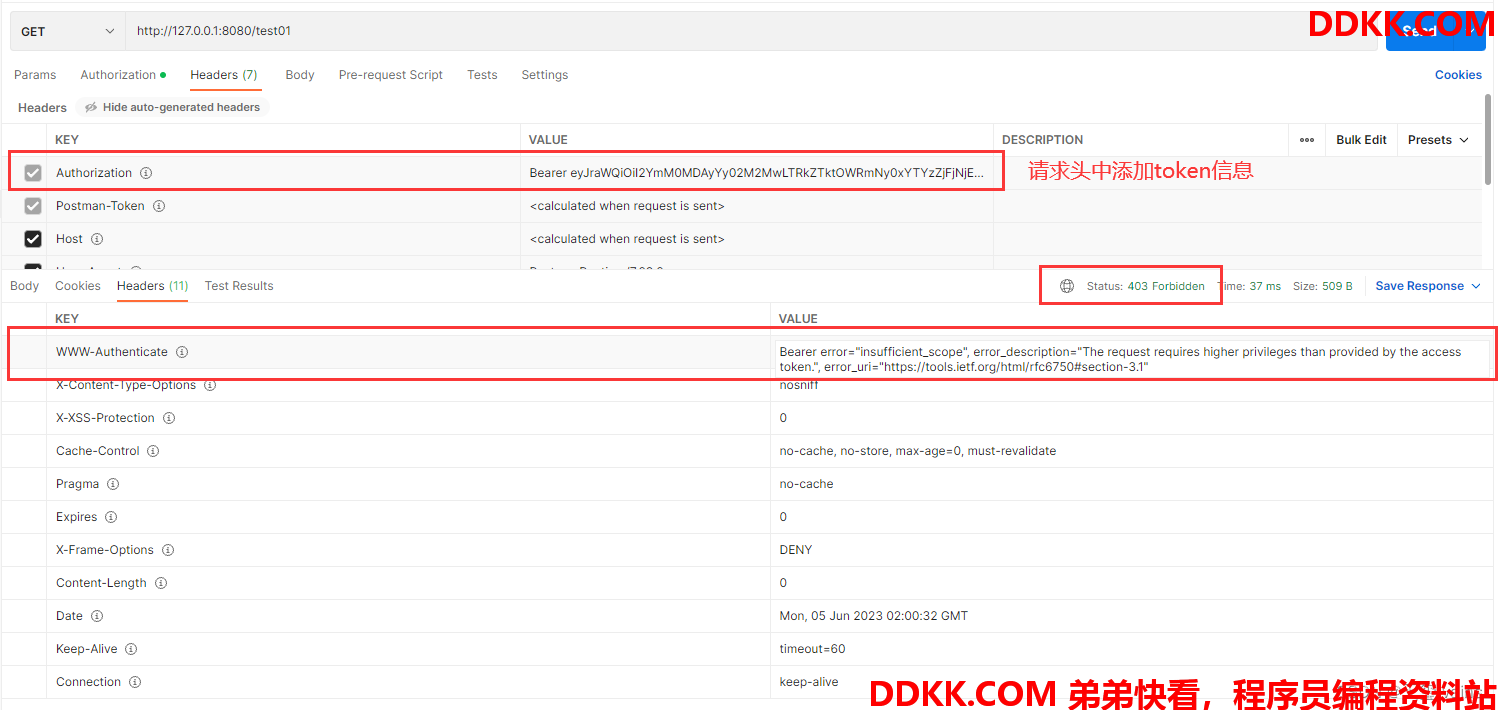Select response Headers (11) tab
This screenshot has width=1498, height=710.
153,286
